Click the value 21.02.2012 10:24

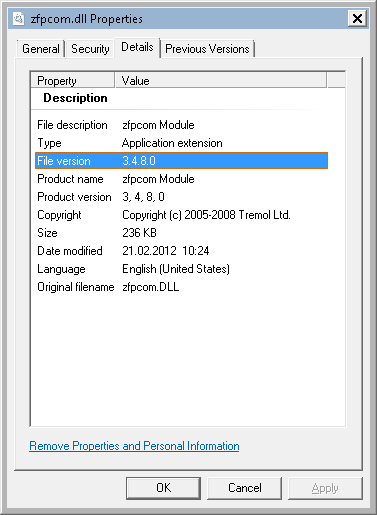[166, 251]
